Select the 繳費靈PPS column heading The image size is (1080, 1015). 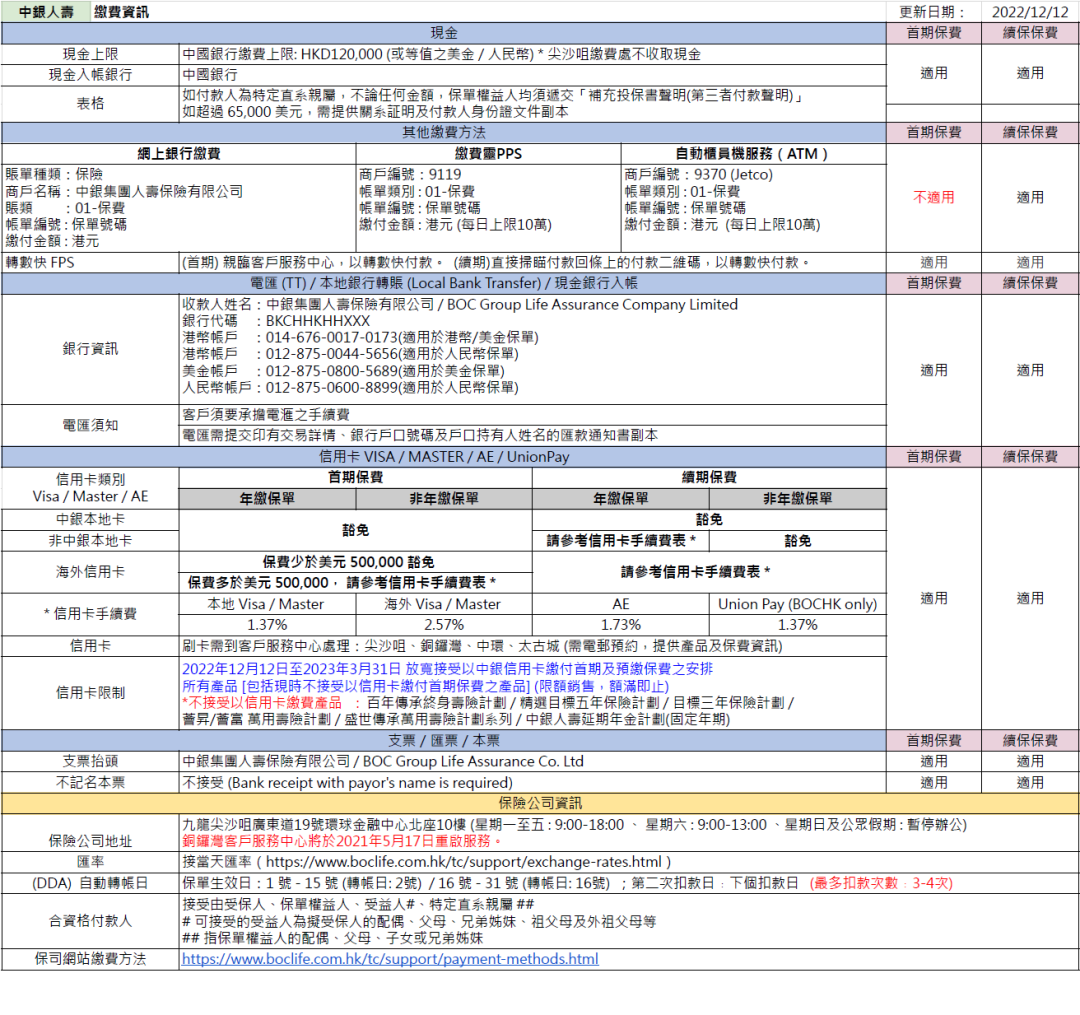point(488,154)
